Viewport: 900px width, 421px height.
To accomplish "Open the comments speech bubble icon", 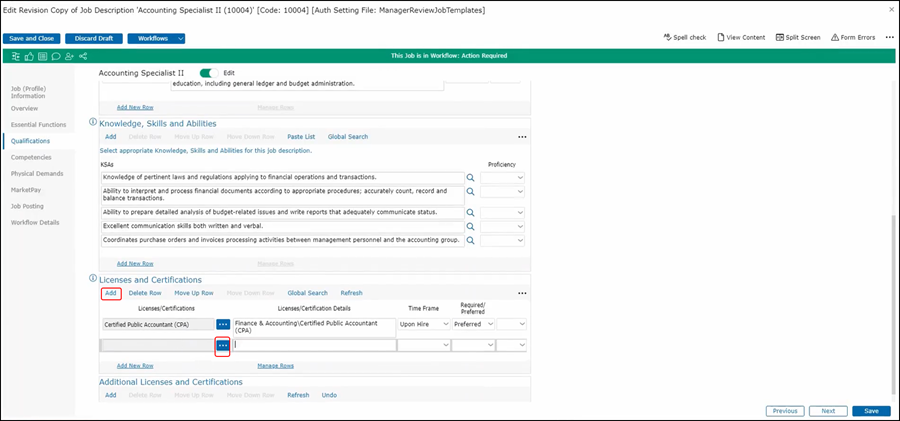I will pos(55,56).
